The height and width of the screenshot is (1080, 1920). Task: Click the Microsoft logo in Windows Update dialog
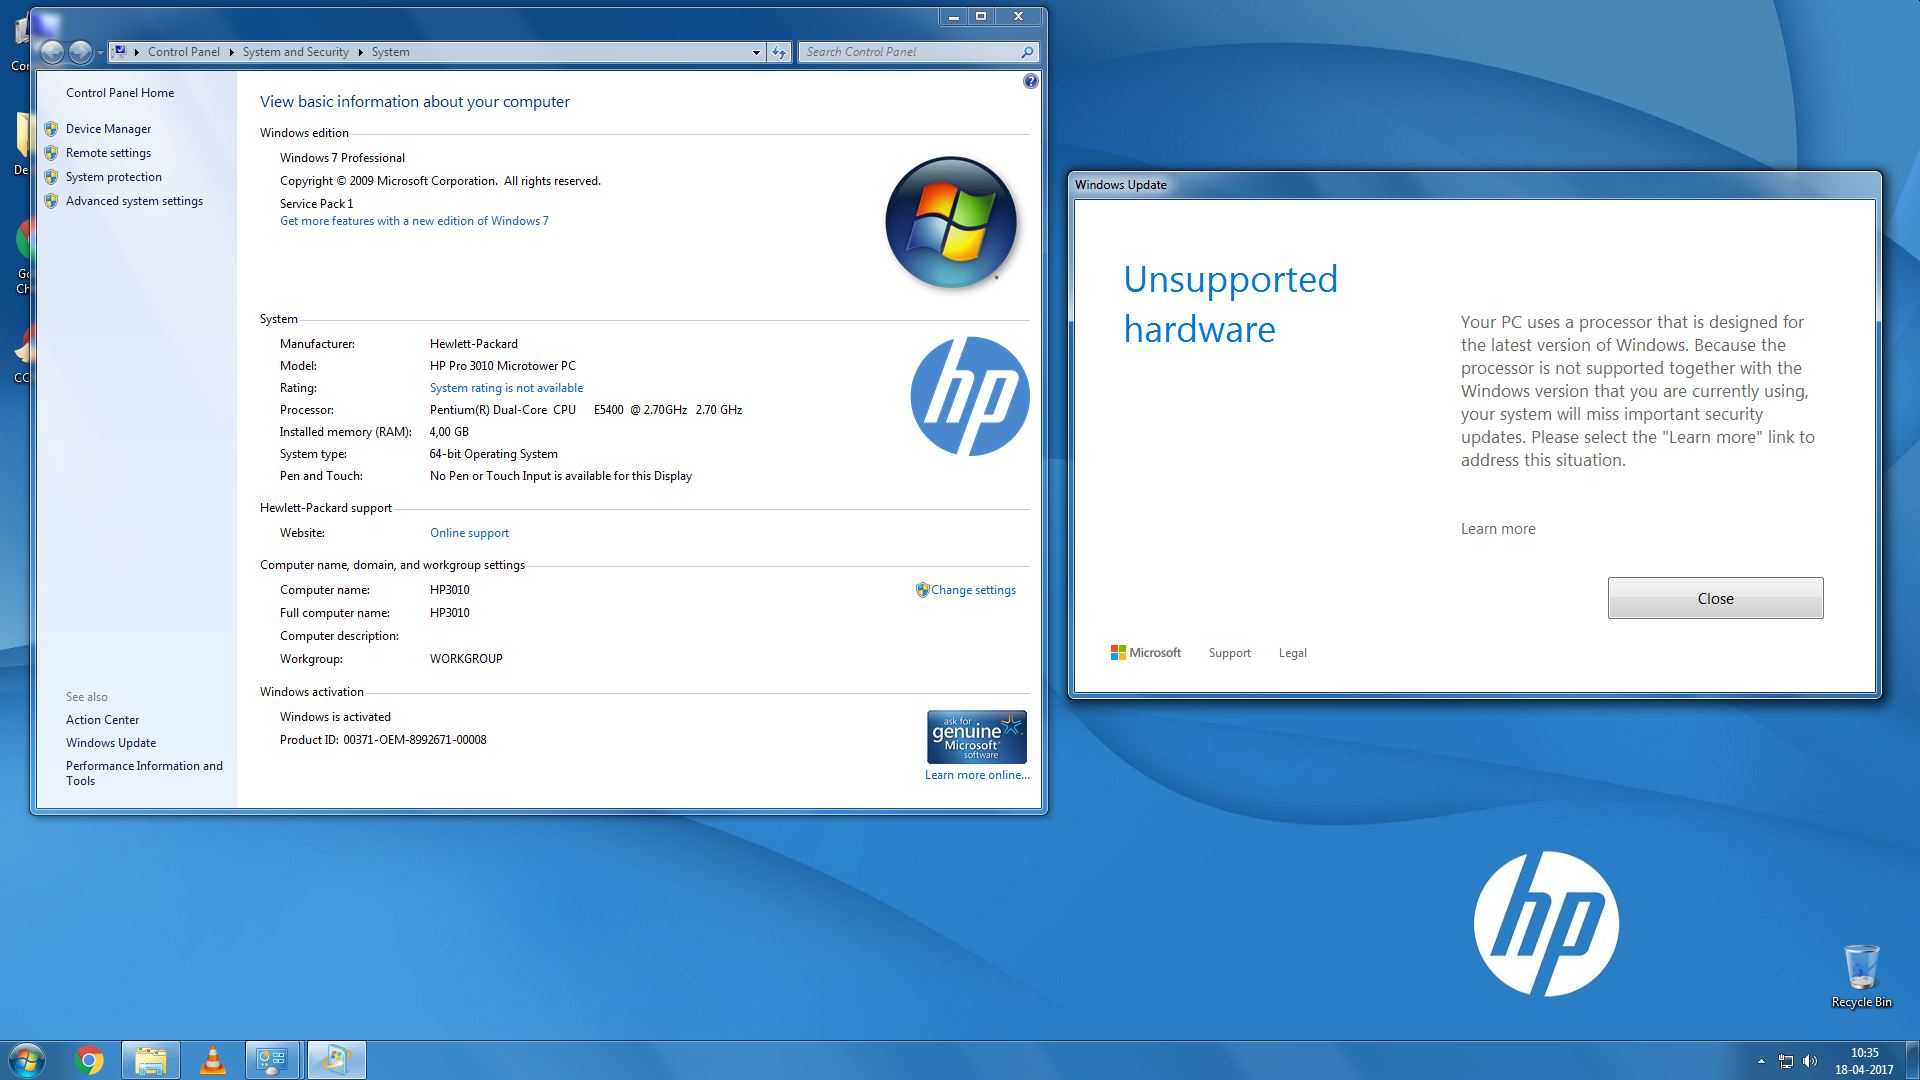pyautogui.click(x=1146, y=653)
